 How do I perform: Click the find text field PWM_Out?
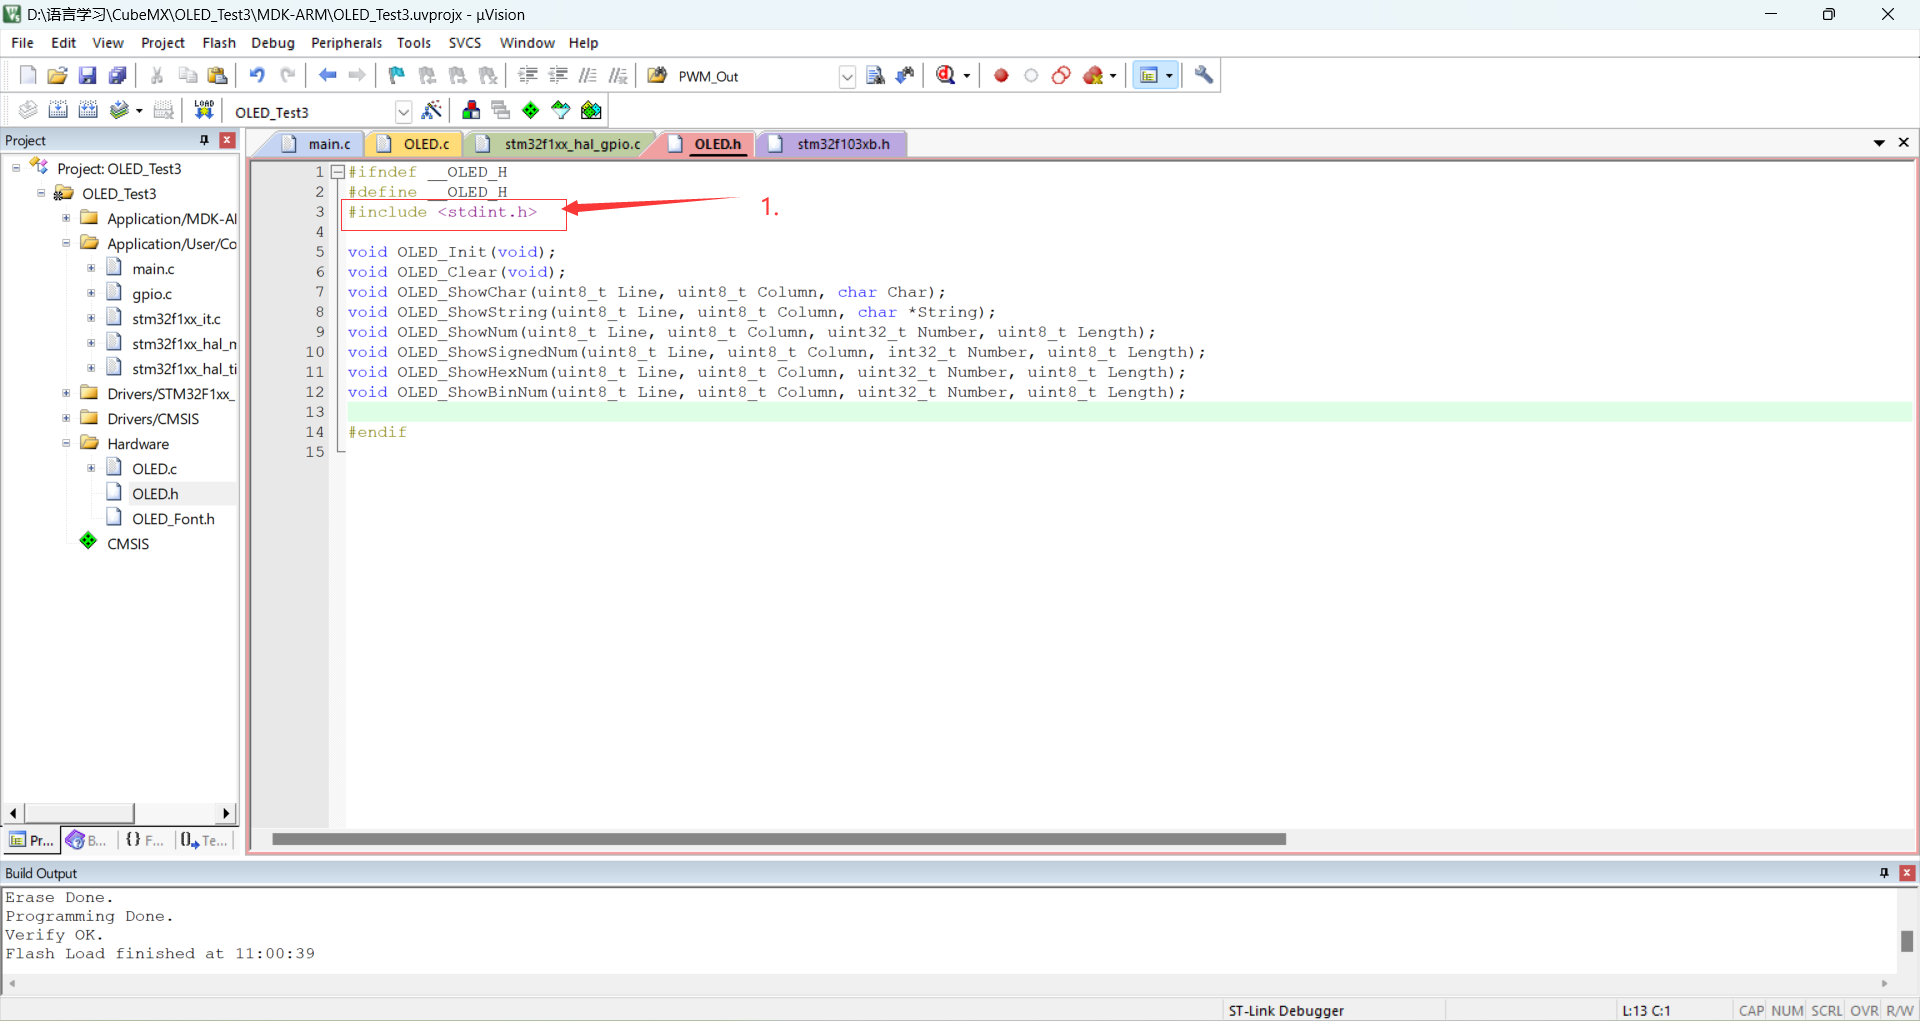[x=755, y=76]
